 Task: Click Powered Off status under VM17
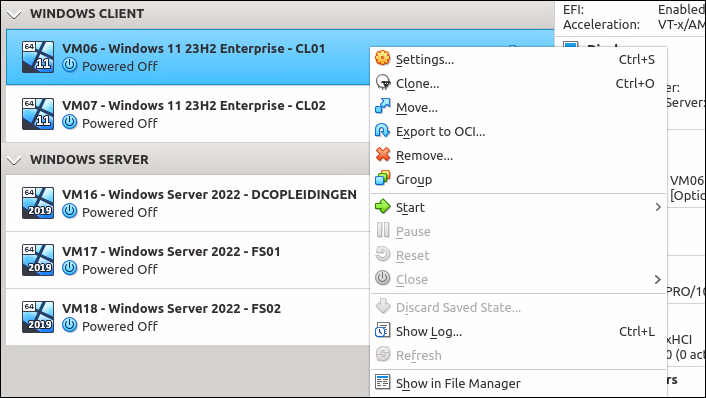[x=120, y=269]
